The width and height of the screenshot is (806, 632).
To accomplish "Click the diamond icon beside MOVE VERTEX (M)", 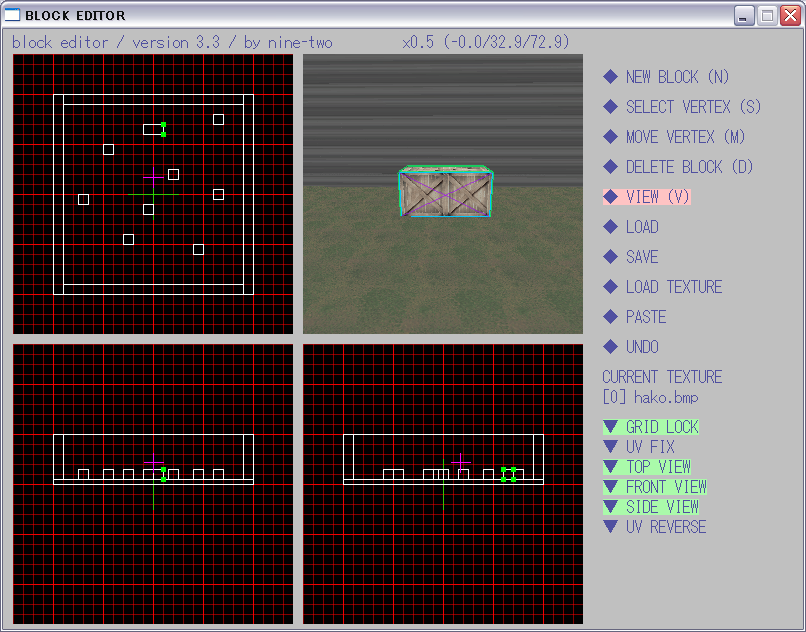I will pos(610,137).
